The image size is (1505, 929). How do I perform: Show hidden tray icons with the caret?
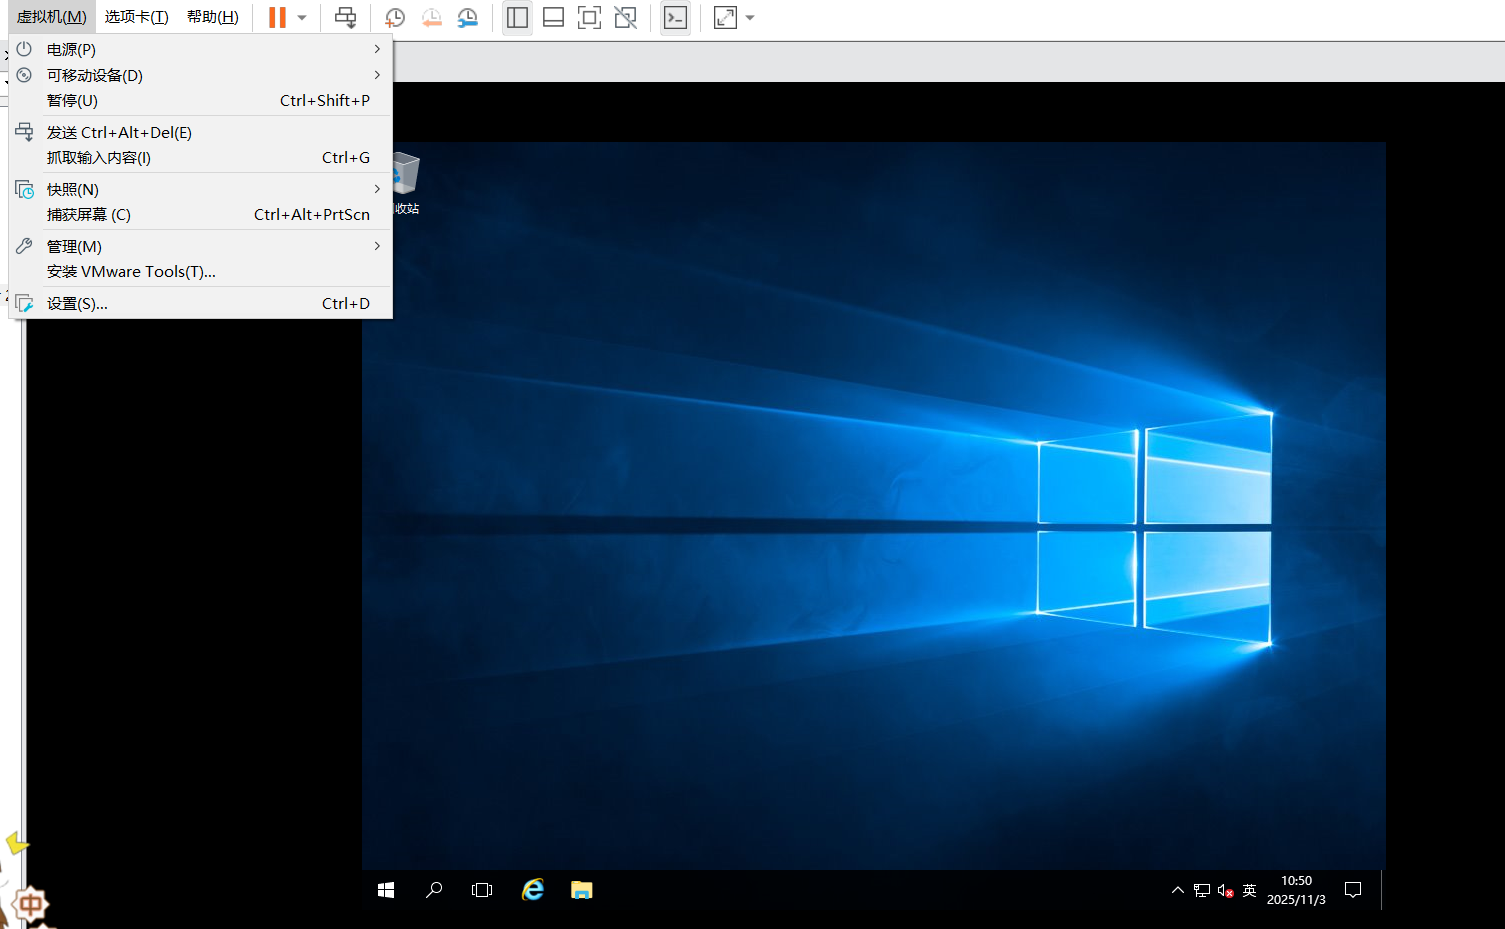click(x=1178, y=890)
